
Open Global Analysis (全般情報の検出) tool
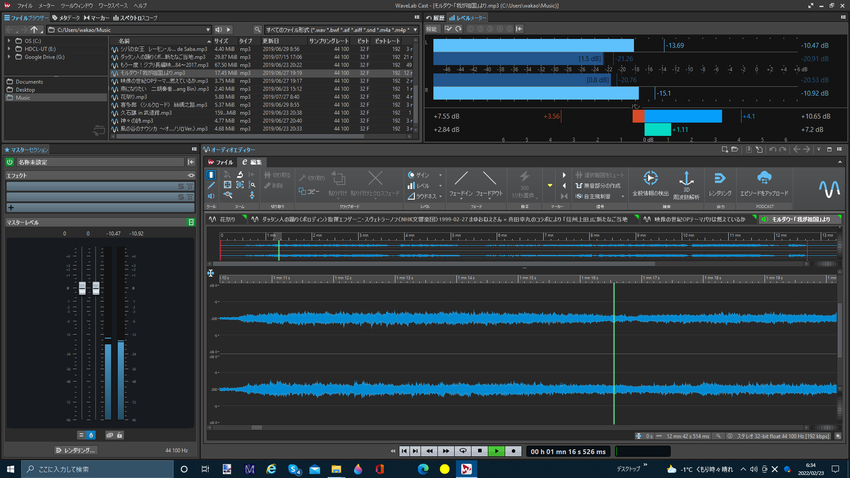click(x=651, y=183)
